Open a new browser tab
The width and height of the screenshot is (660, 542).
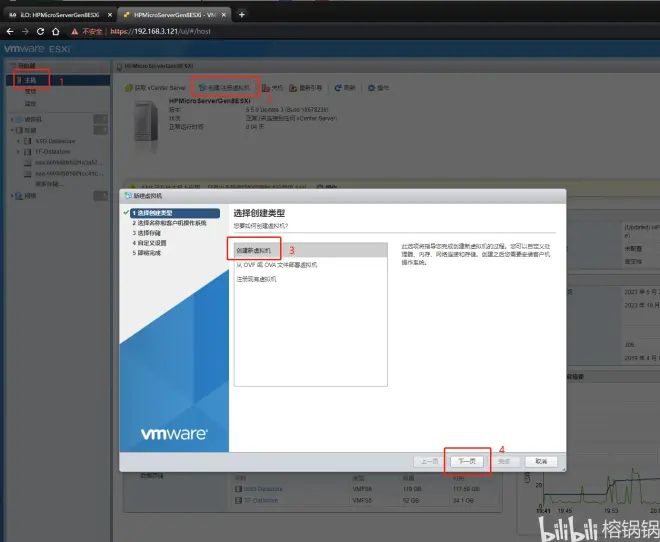(x=242, y=15)
